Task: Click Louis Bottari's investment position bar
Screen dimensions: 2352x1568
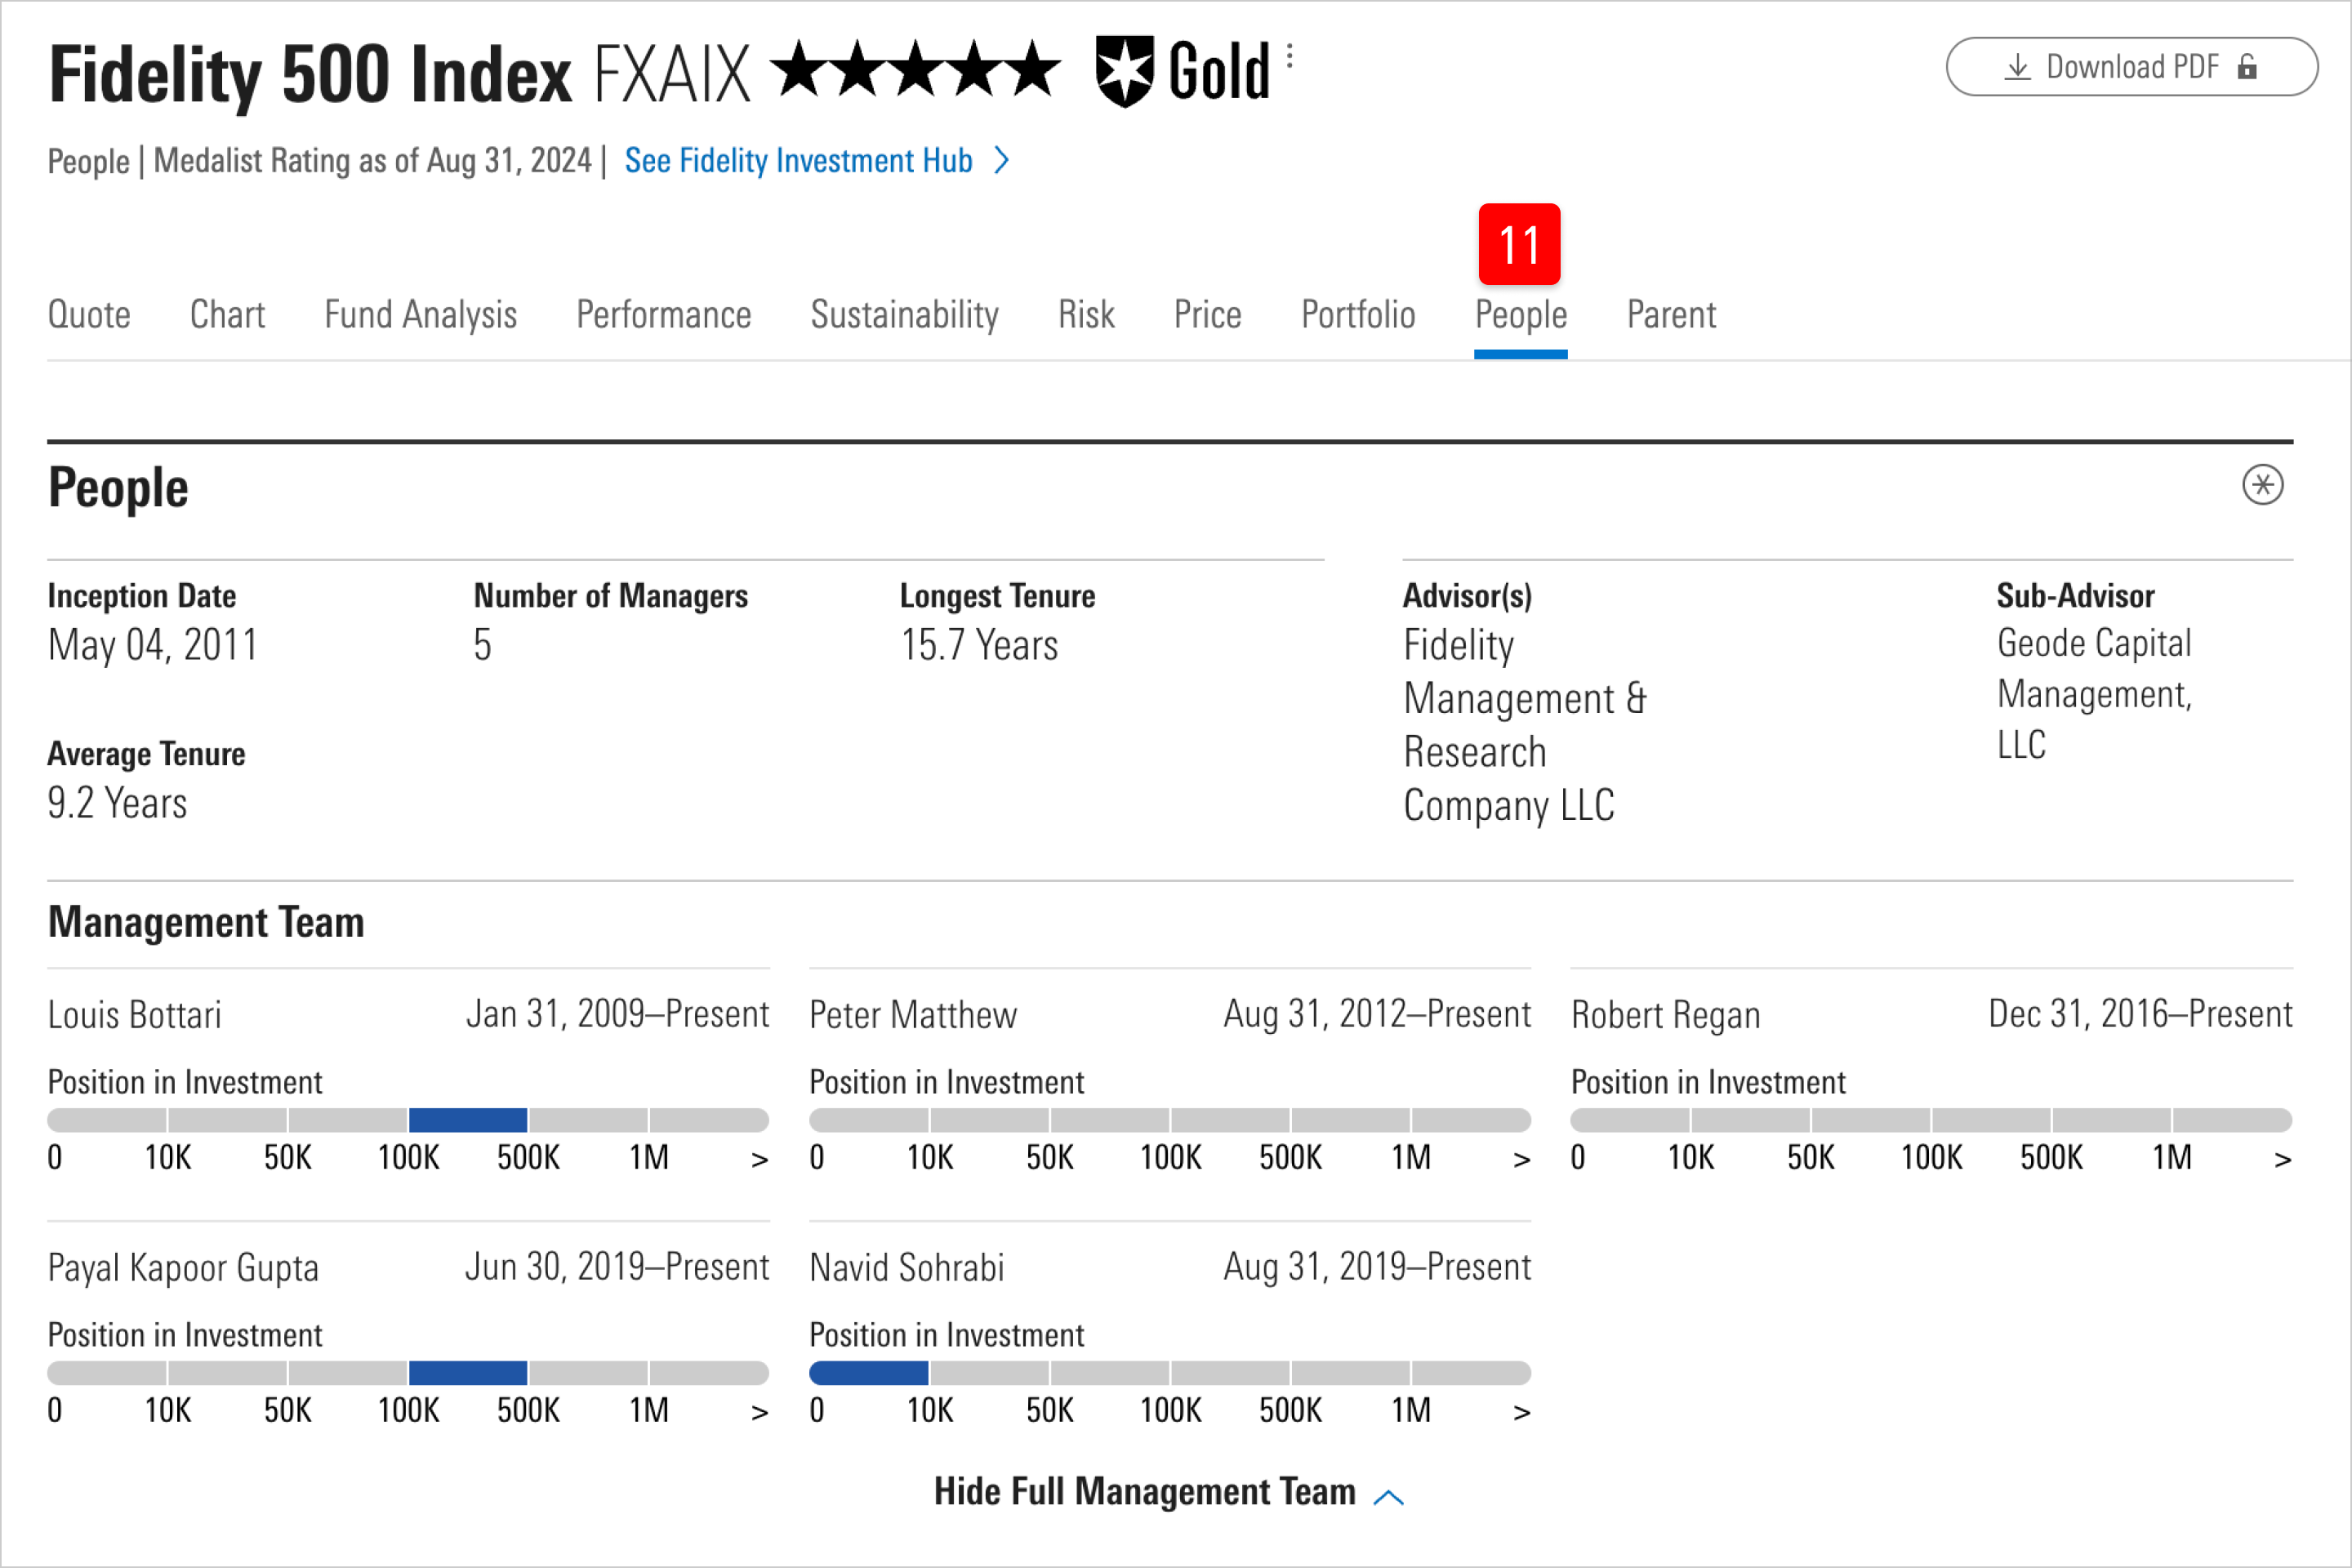Action: pos(408,1120)
